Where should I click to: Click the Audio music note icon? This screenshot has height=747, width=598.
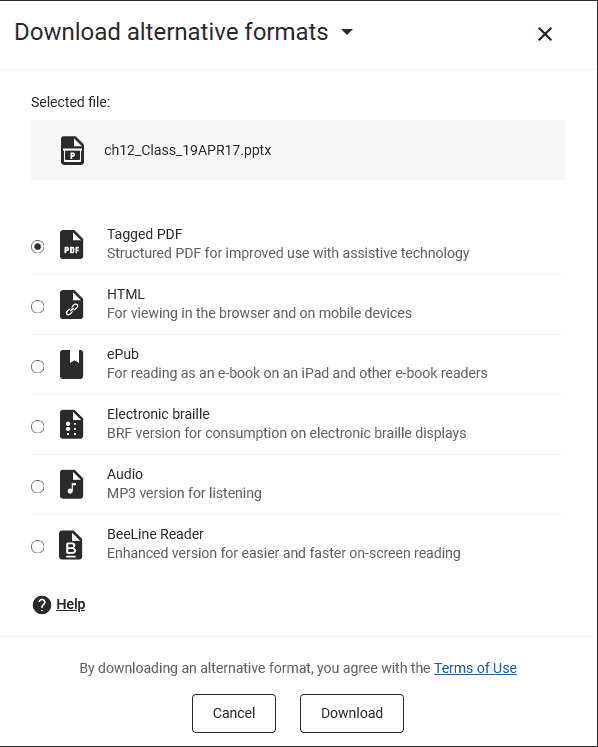click(x=71, y=485)
